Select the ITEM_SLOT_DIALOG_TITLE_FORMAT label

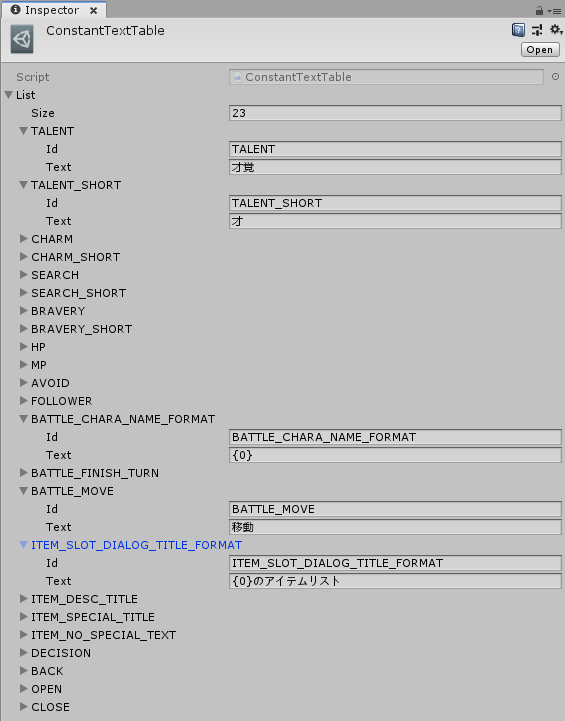pyautogui.click(x=136, y=545)
